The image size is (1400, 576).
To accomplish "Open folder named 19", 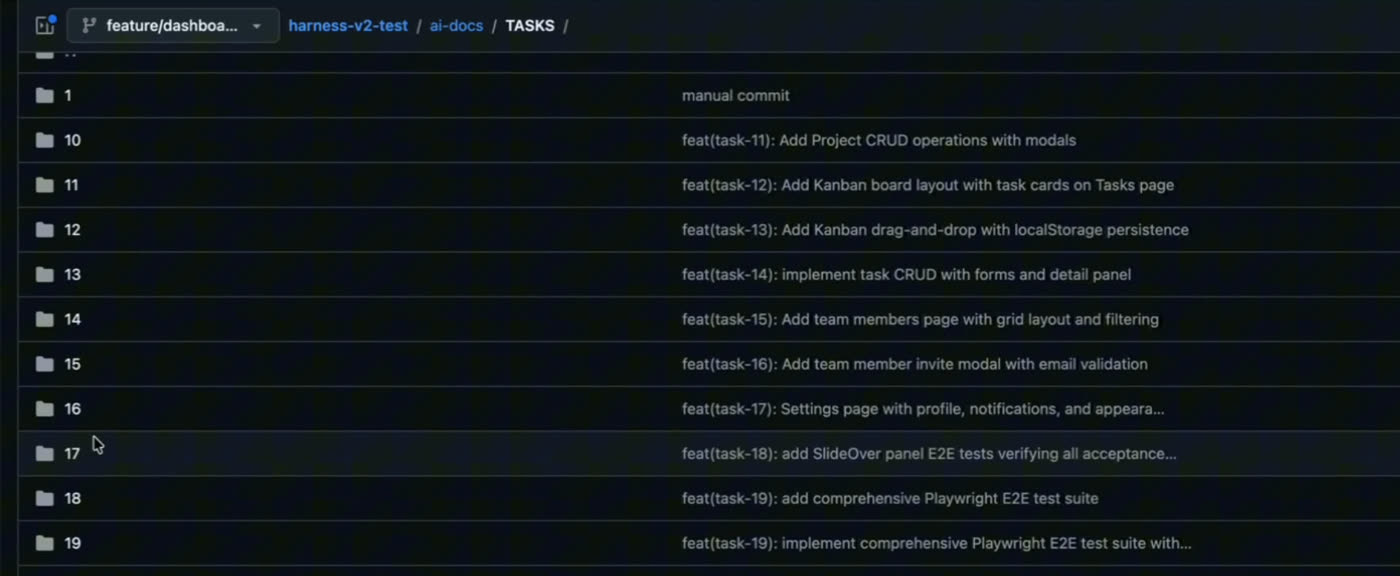I will click(x=72, y=543).
